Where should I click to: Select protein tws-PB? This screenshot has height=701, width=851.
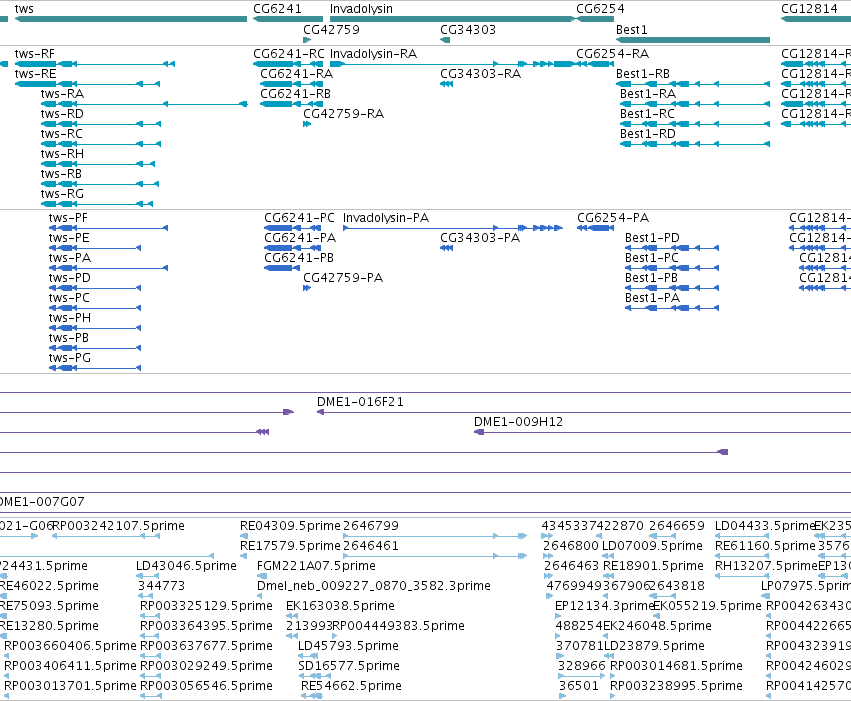[69, 338]
